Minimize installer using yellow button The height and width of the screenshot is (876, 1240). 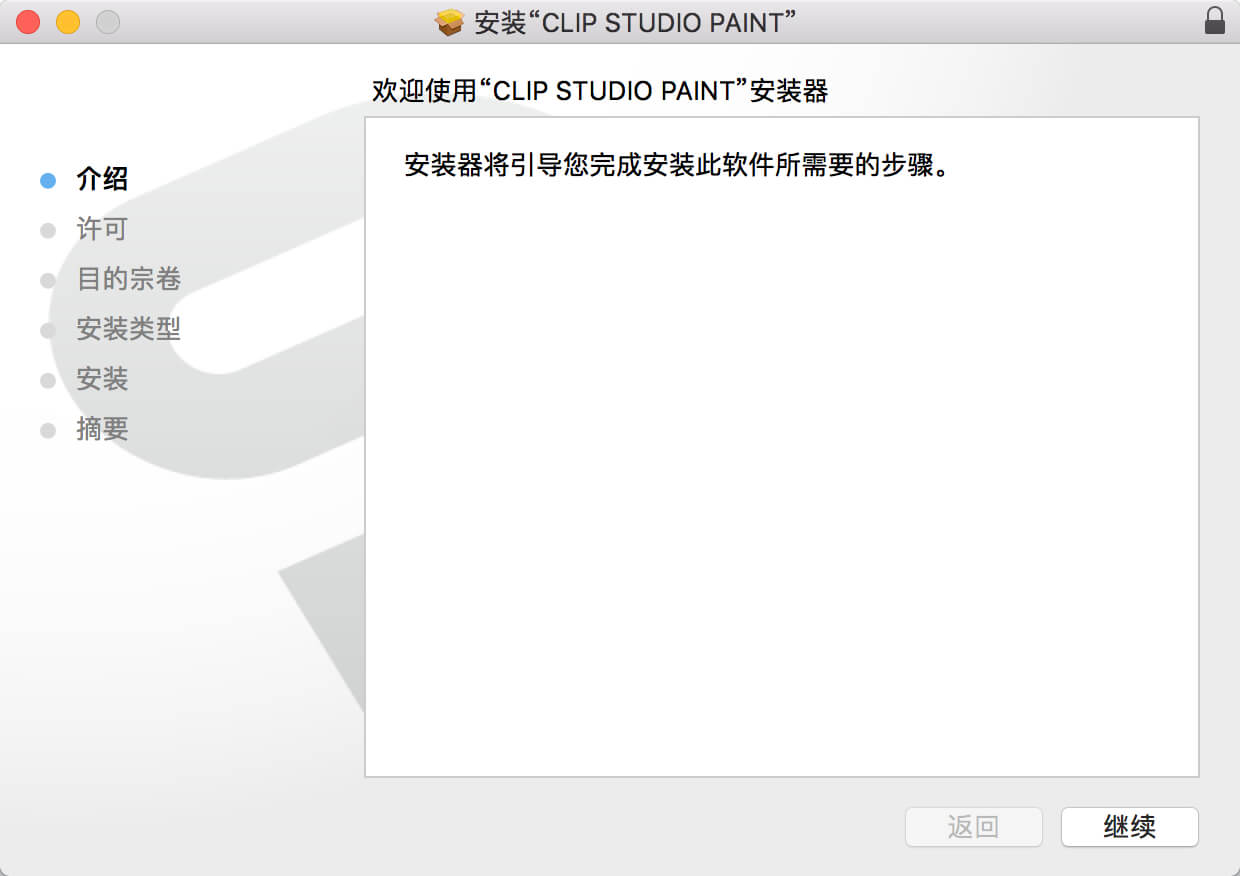[x=68, y=21]
